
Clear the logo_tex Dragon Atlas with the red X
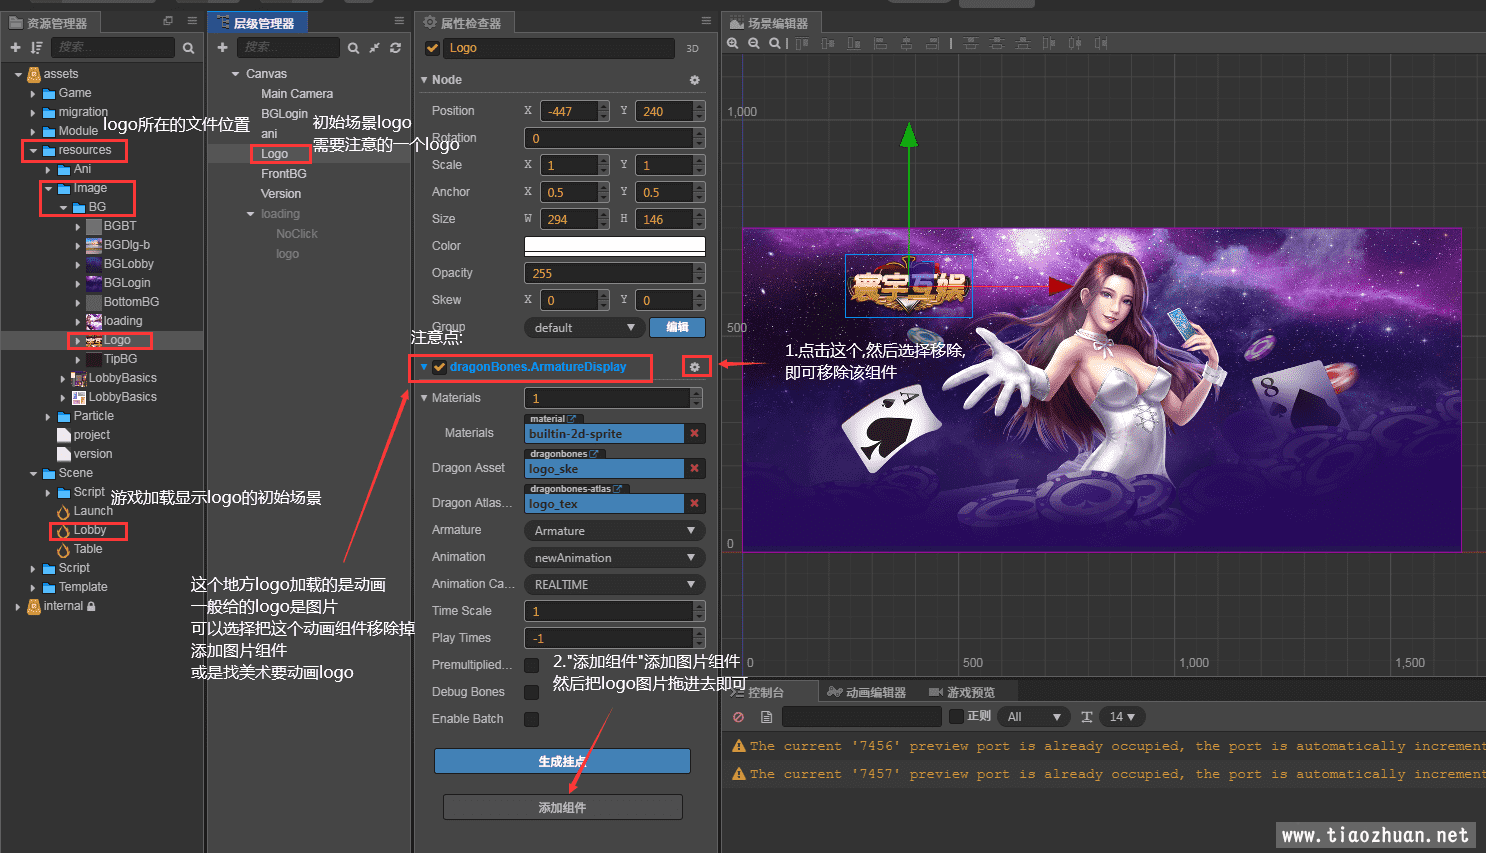pyautogui.click(x=694, y=503)
